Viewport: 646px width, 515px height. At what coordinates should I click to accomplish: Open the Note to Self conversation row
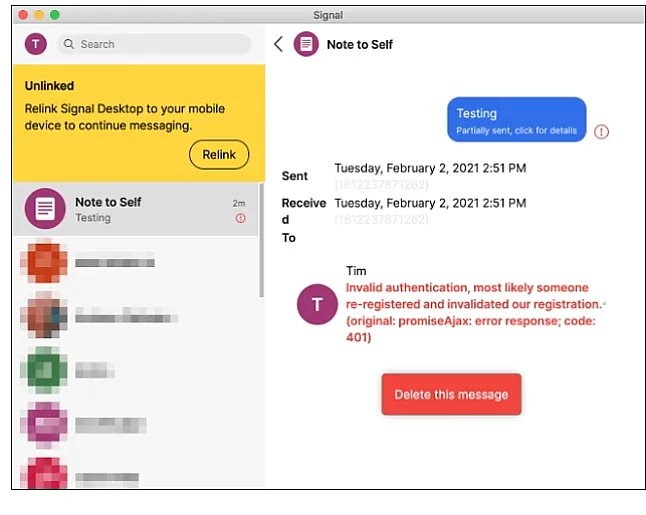[136, 209]
